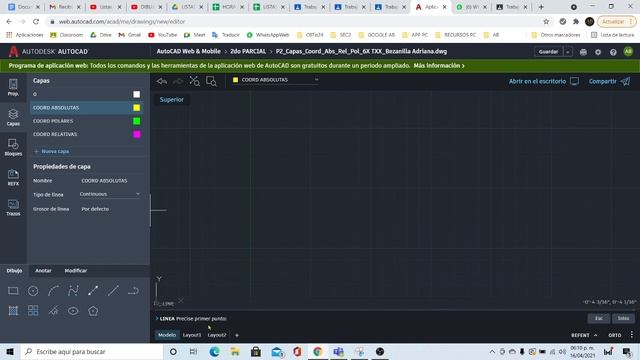Screen dimensions: 640x360
Task: Open the Prop. sidebar panel
Action: [13, 87]
